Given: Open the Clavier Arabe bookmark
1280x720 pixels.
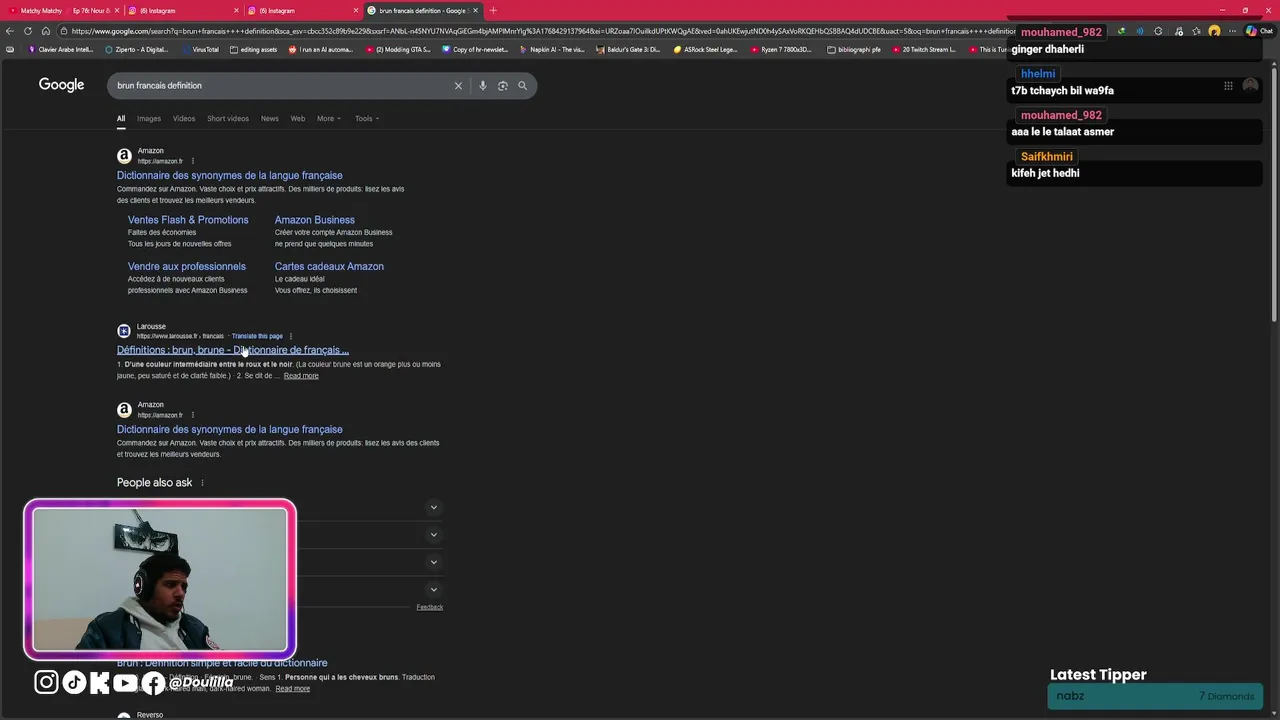Looking at the screenshot, I should (x=61, y=49).
